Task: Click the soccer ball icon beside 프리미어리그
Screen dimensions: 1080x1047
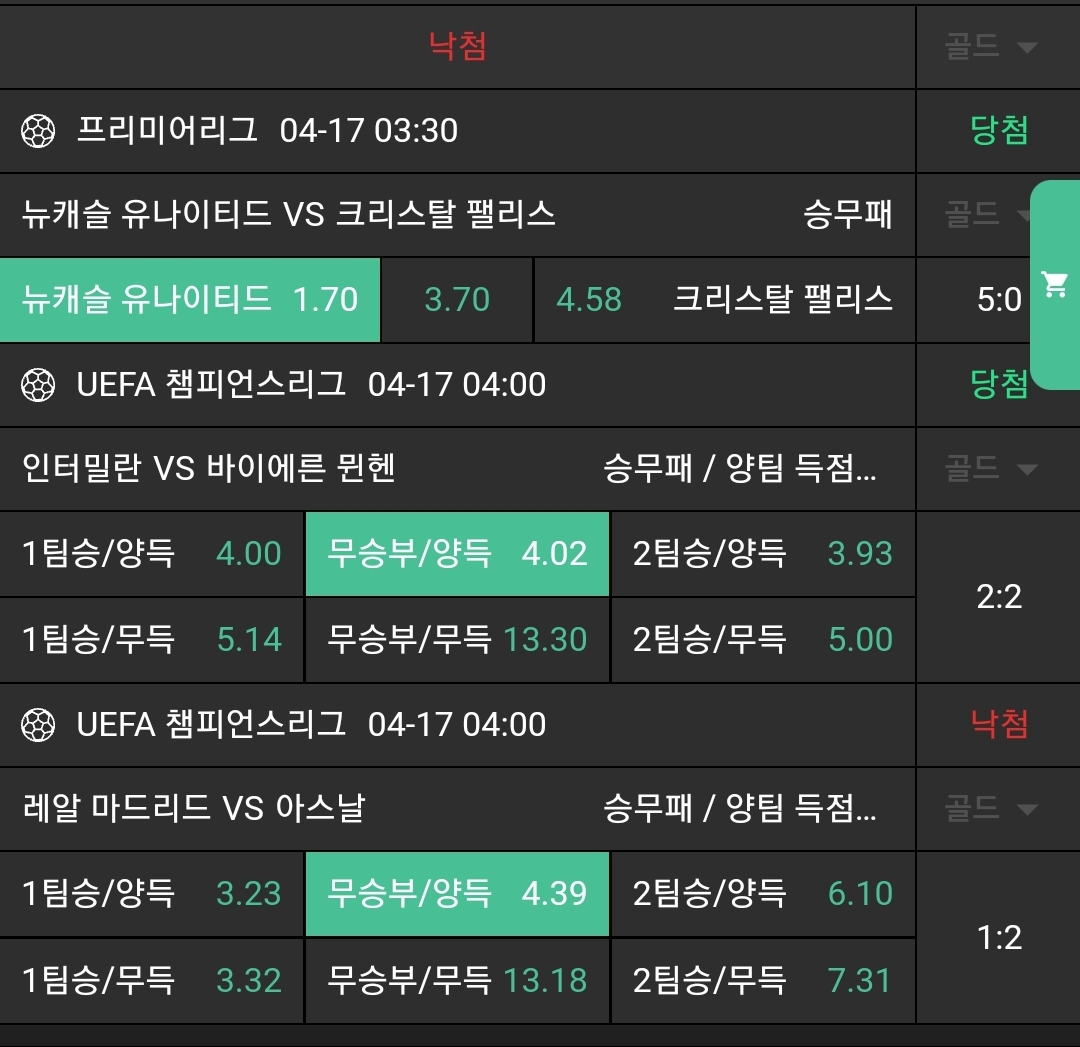Action: coord(38,130)
